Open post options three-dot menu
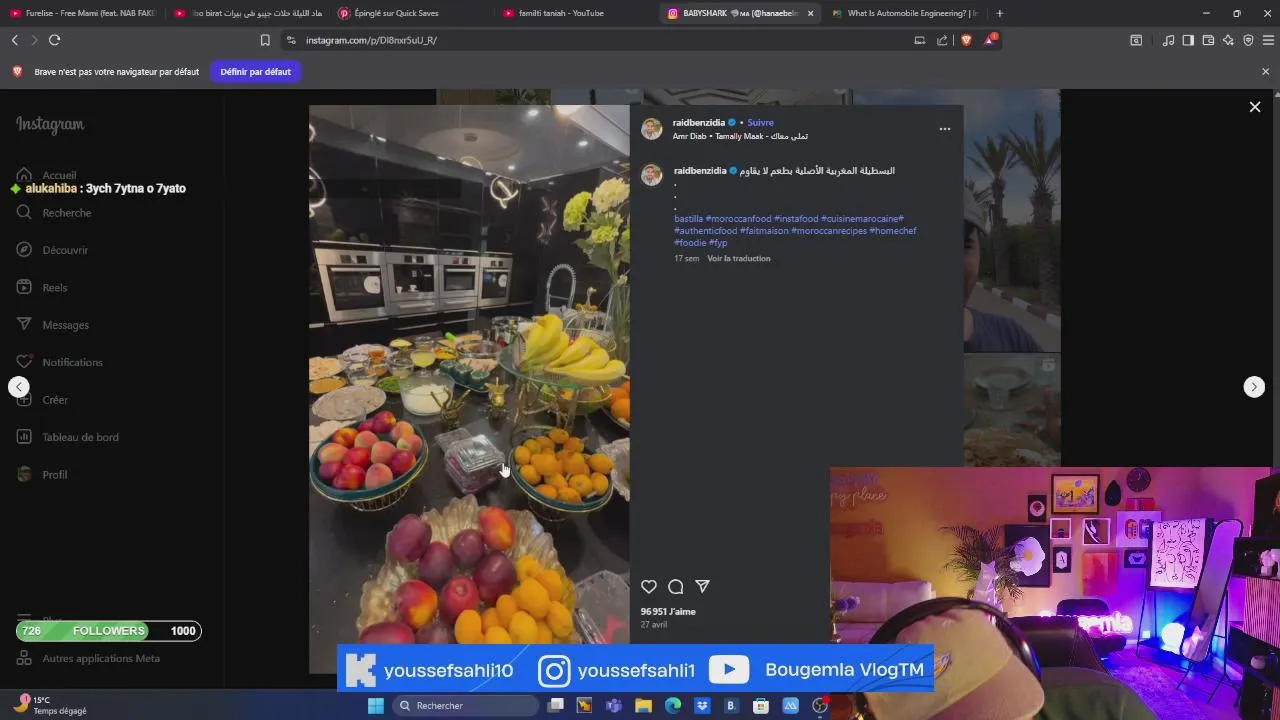1280x720 pixels. tap(945, 129)
